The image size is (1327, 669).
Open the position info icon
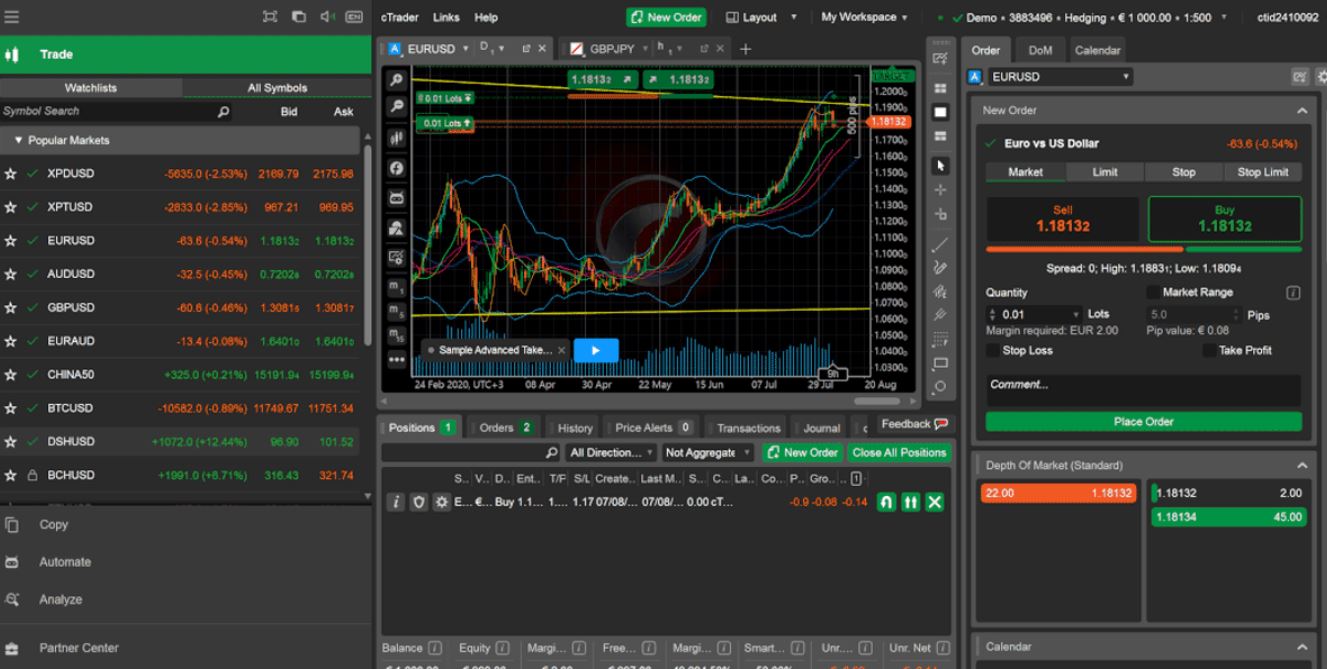tap(395, 502)
